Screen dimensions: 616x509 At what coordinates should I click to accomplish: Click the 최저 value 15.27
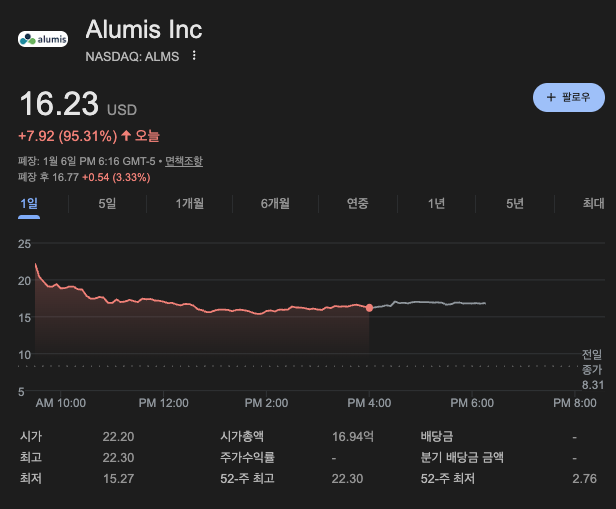click(x=118, y=479)
